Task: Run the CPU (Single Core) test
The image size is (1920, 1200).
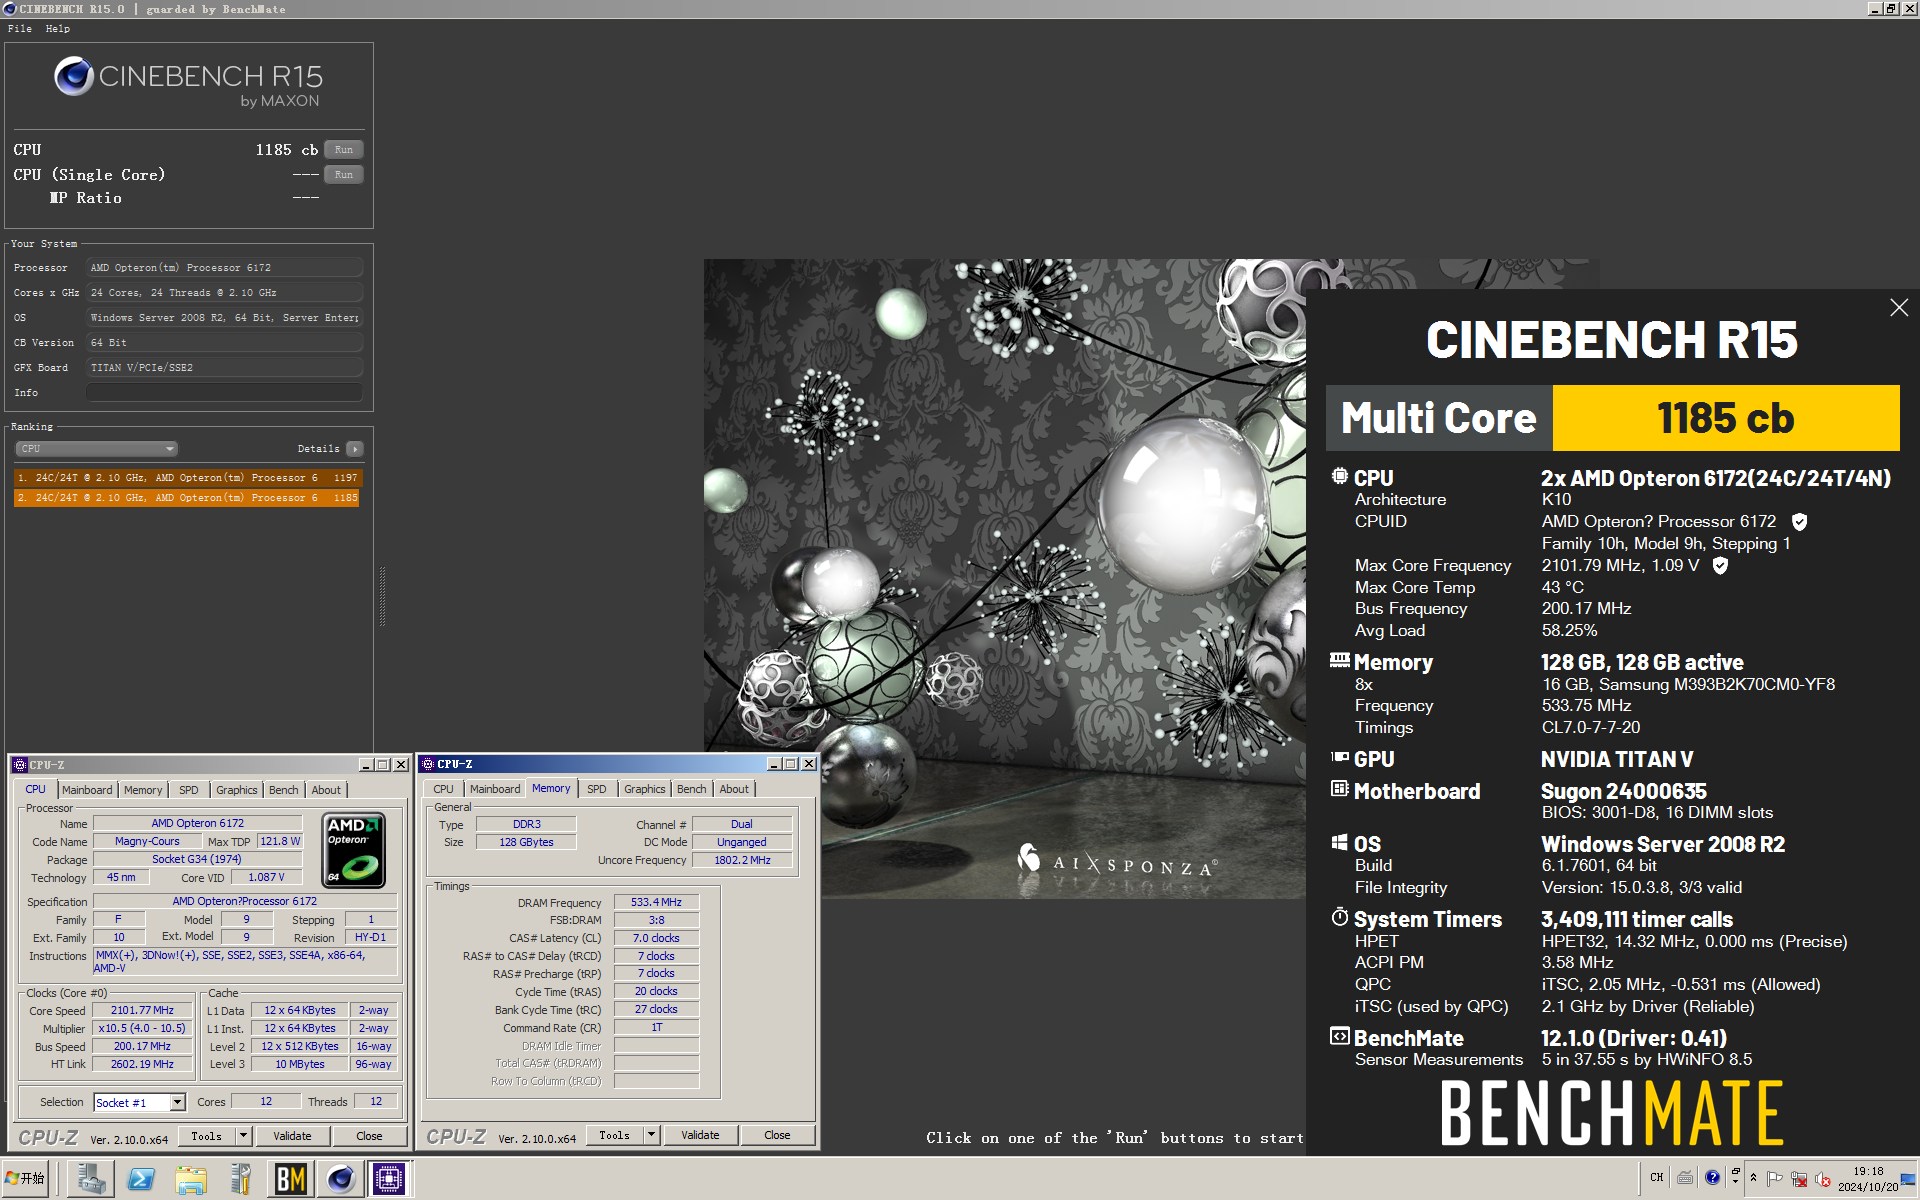Action: pos(344,175)
